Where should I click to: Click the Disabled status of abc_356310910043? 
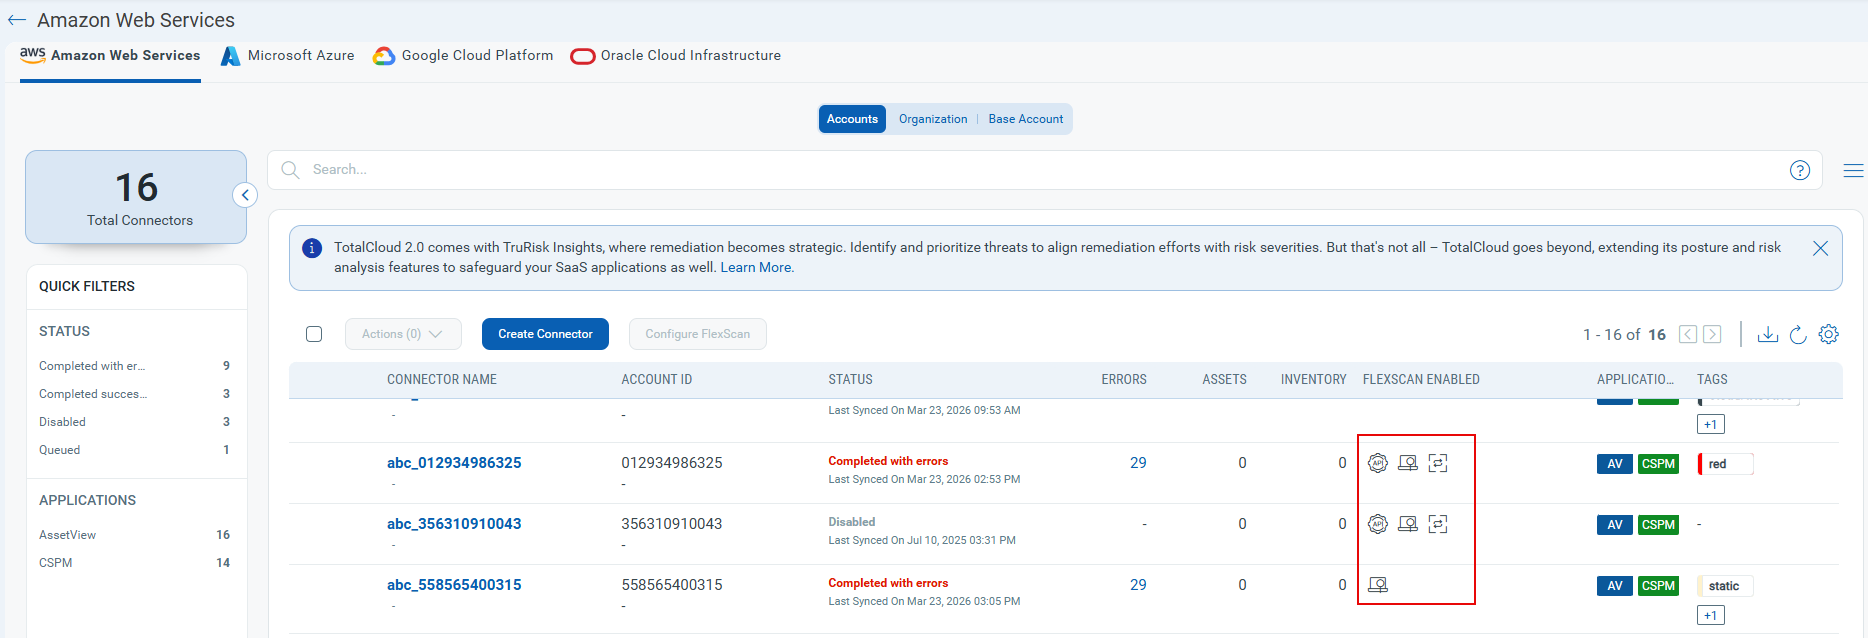click(x=852, y=522)
